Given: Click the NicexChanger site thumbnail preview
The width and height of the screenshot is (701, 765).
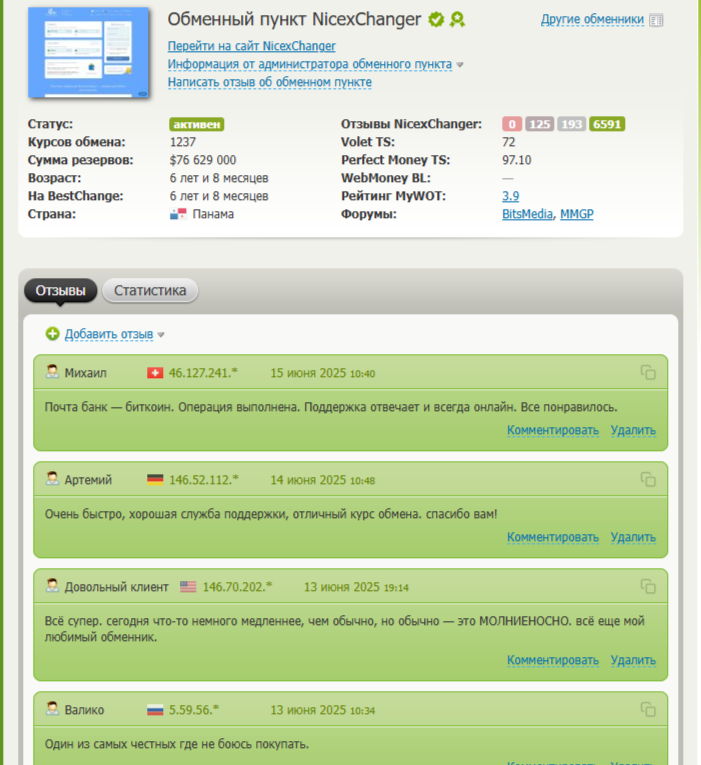Looking at the screenshot, I should pos(88,52).
